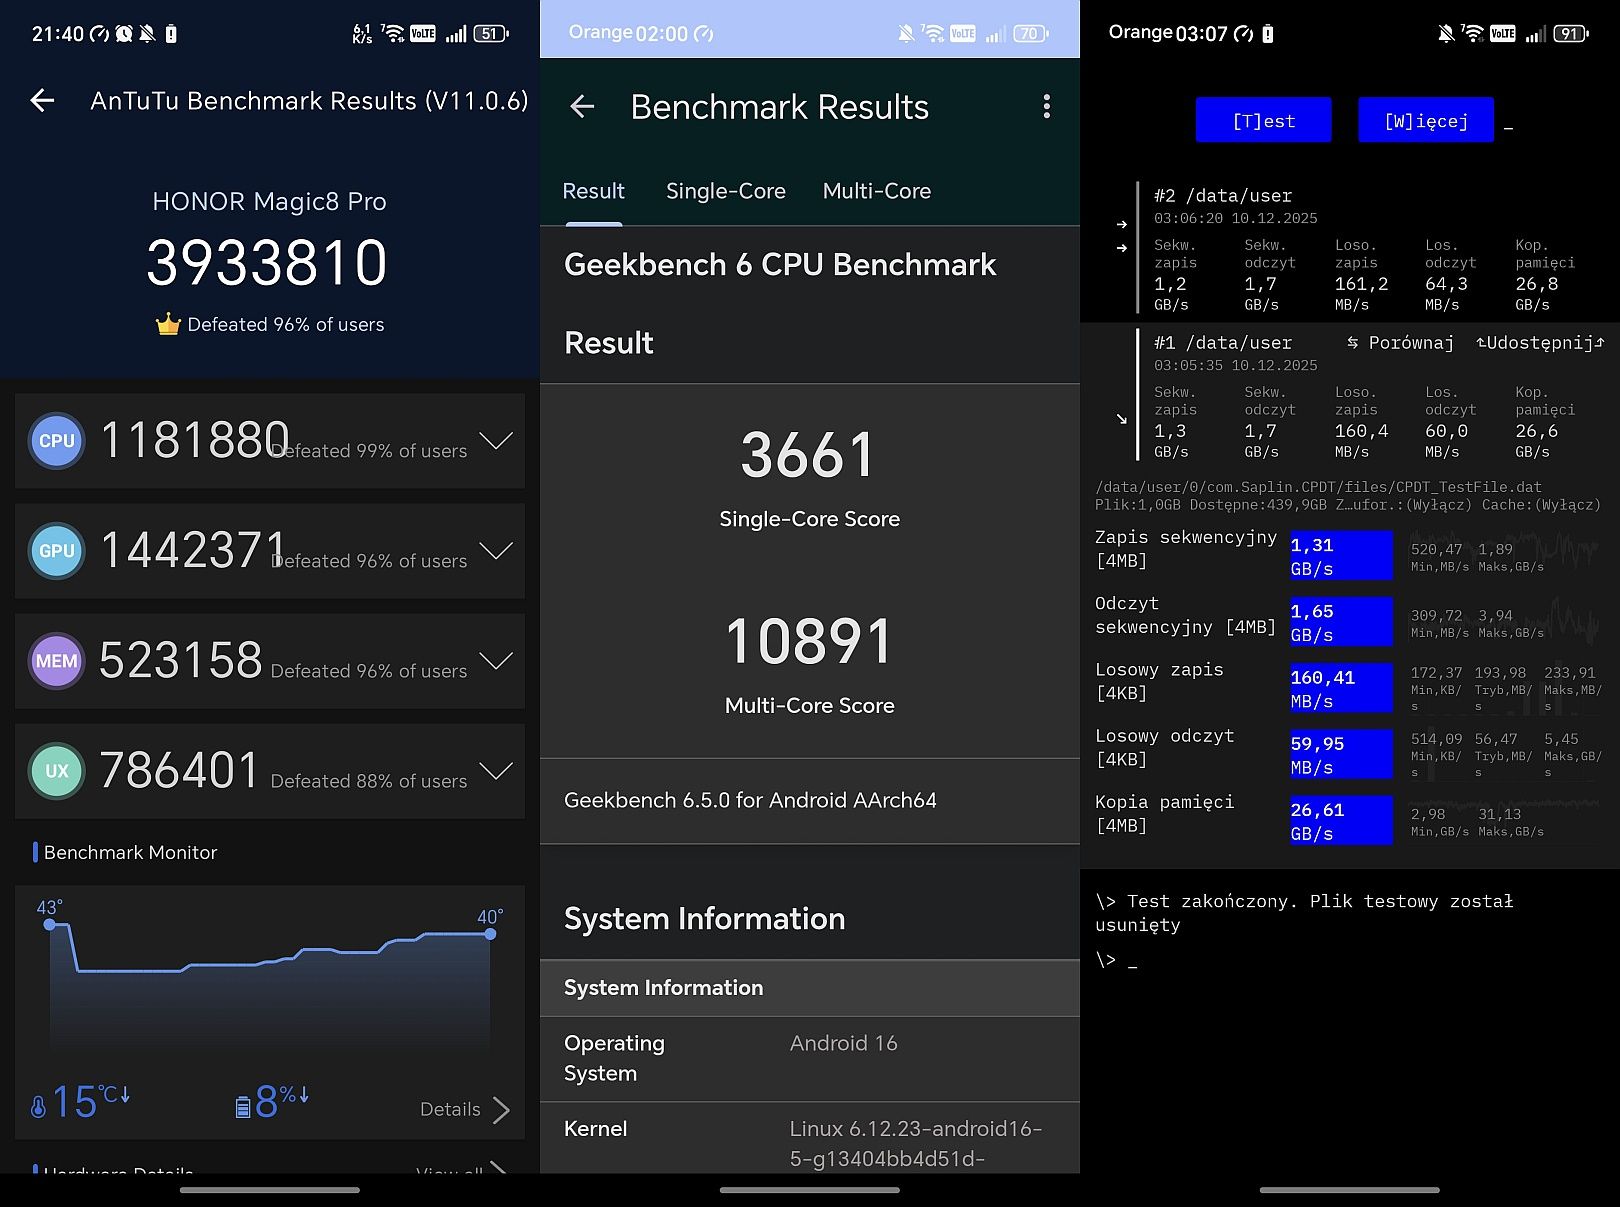Screen dimensions: 1620x1207
Task: Switch to the Multi-Core tab
Action: point(877,191)
